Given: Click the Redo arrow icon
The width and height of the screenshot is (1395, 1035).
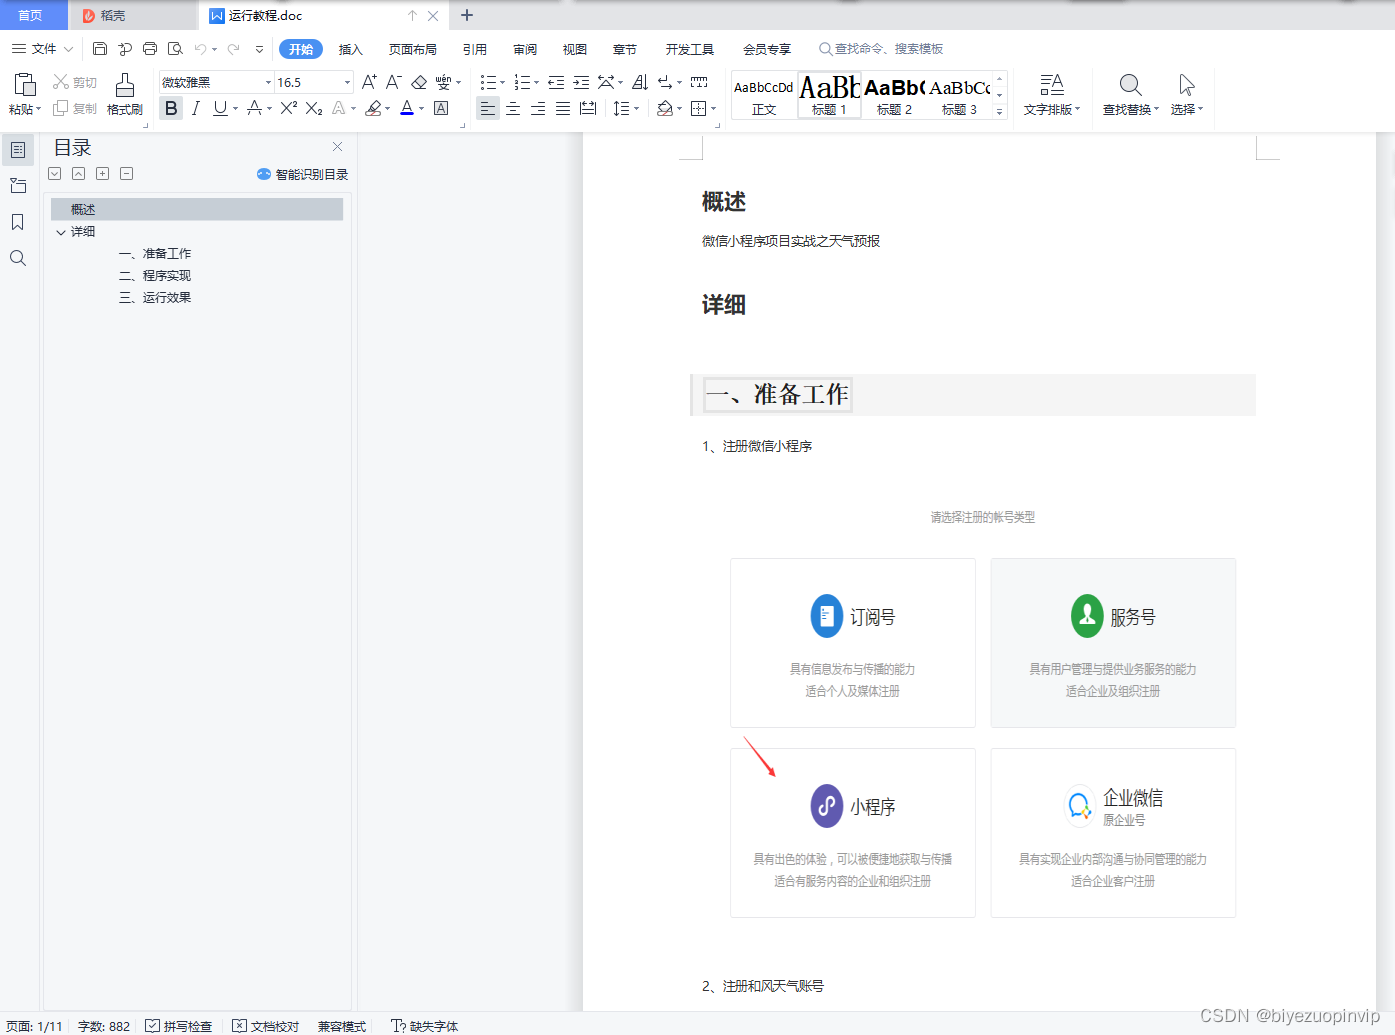Looking at the screenshot, I should click(x=233, y=49).
